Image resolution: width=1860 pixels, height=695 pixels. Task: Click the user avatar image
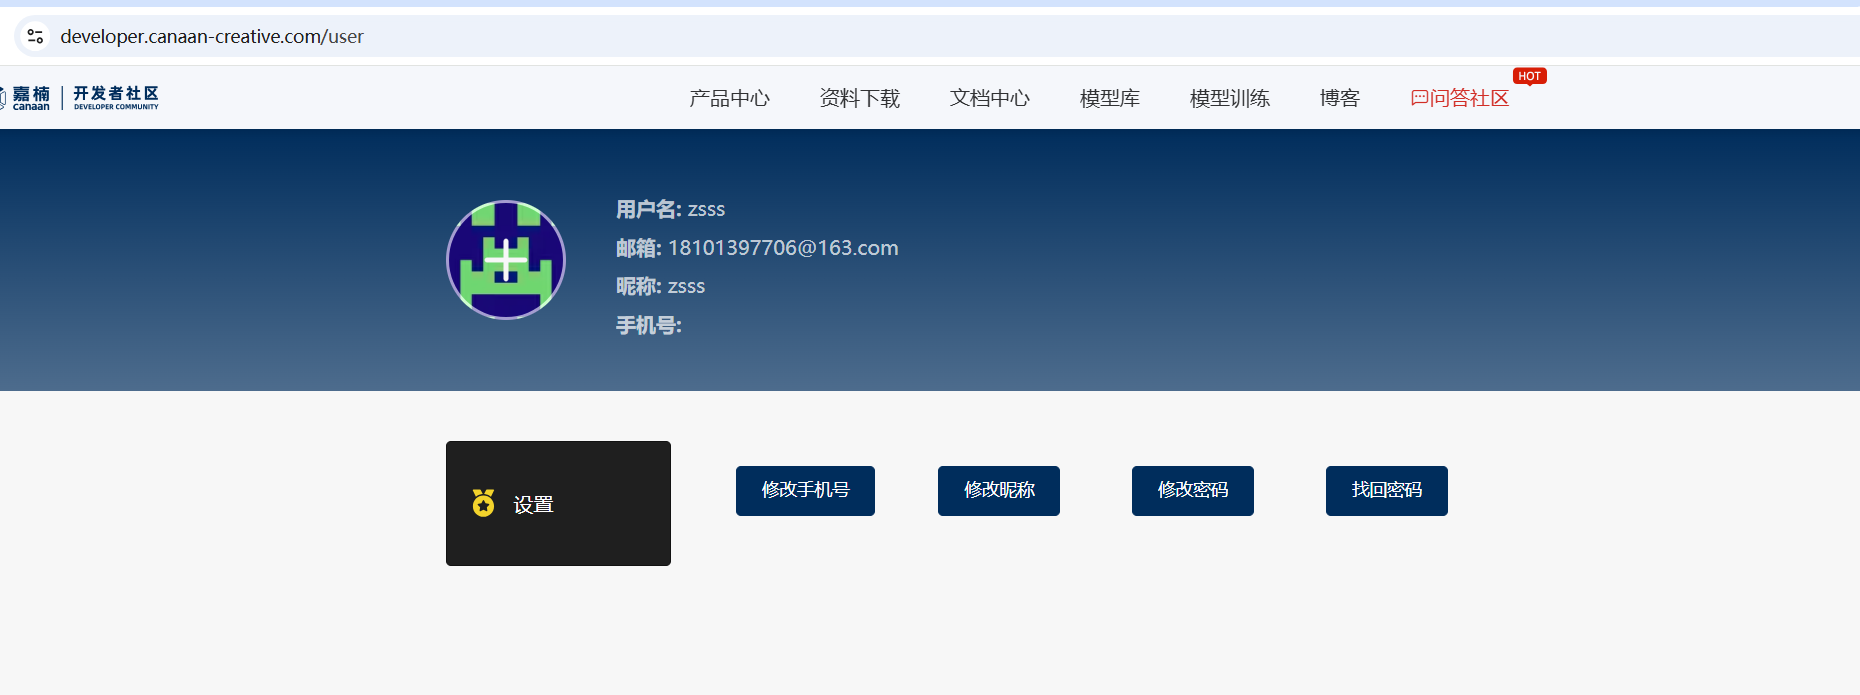[x=506, y=260]
